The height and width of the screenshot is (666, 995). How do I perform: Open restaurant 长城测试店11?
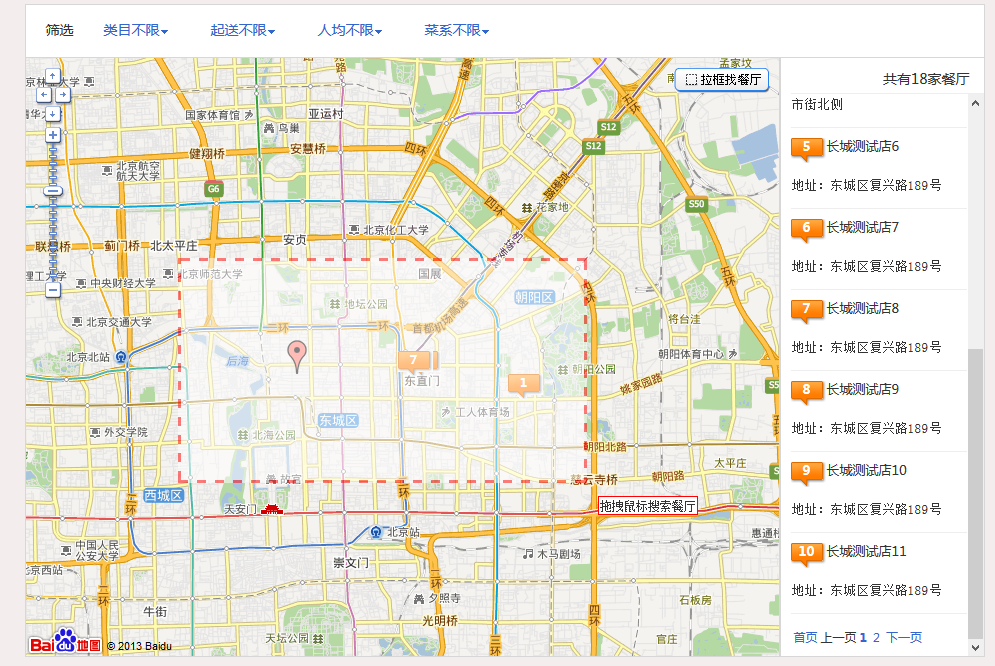pyautogui.click(x=866, y=552)
